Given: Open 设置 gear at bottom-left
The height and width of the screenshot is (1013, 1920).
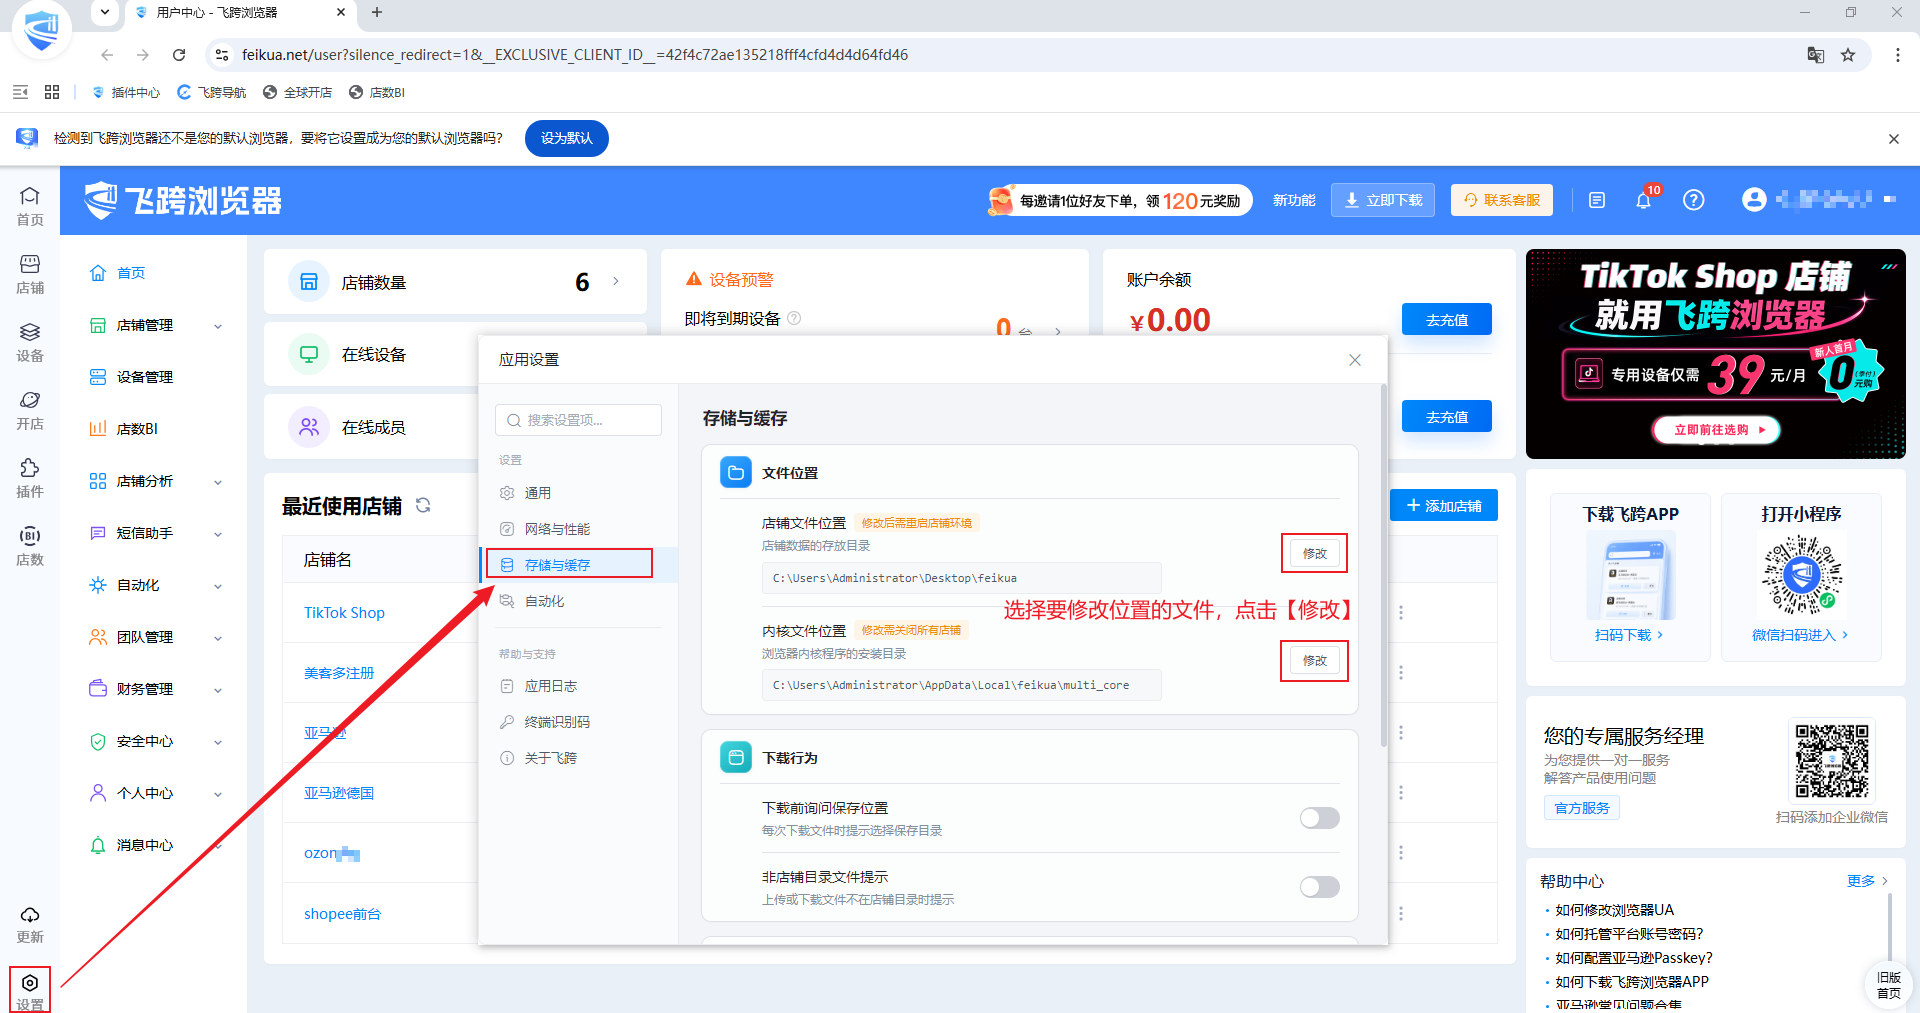Looking at the screenshot, I should [30, 991].
